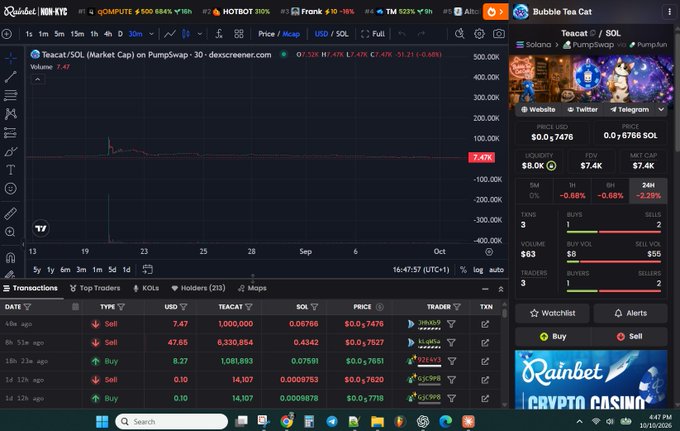Select the ruler measure tool
The width and height of the screenshot is (680, 431).
point(11,213)
